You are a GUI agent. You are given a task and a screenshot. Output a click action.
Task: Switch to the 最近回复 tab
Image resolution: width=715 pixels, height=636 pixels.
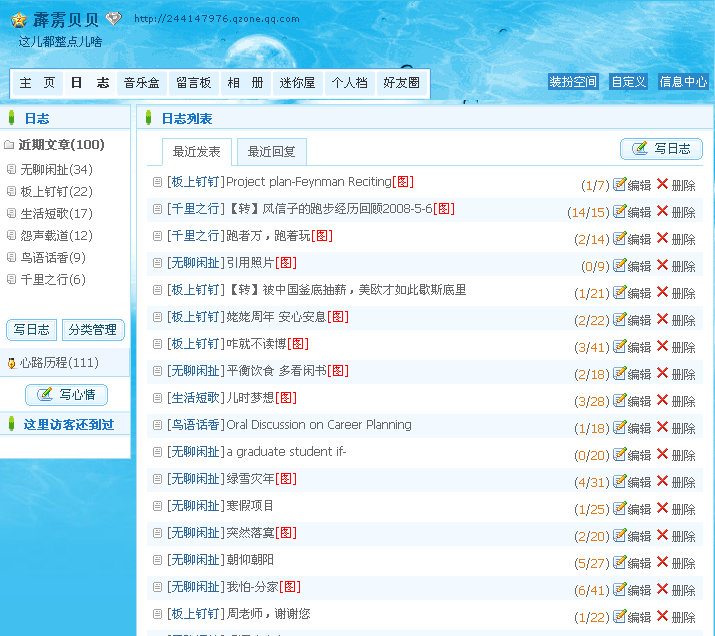[271, 152]
